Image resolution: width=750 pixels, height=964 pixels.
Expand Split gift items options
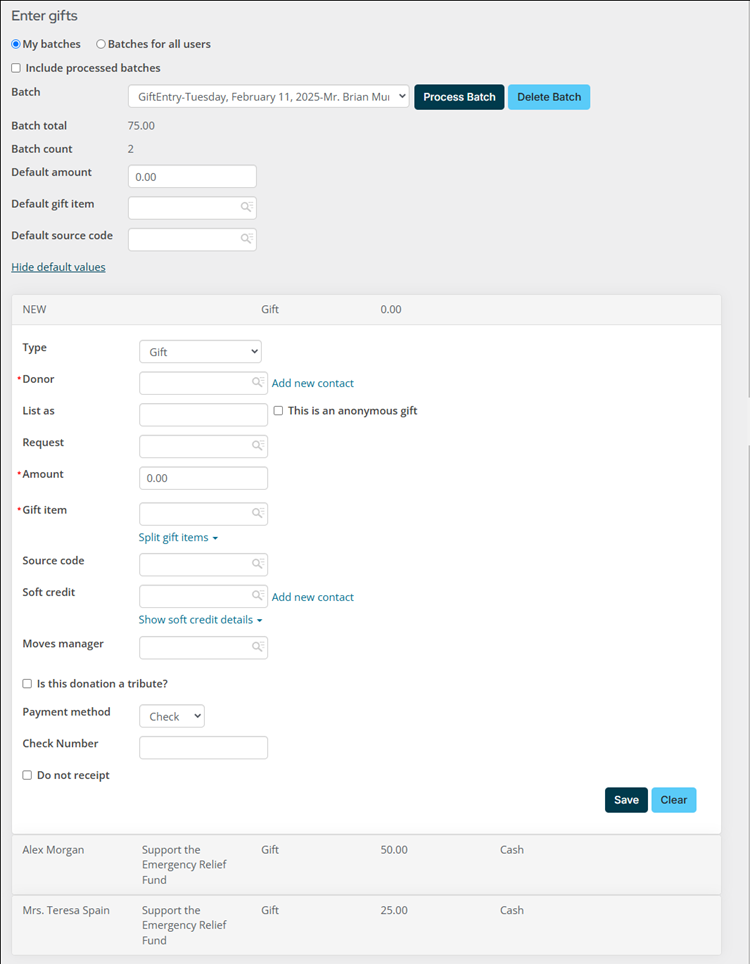pyautogui.click(x=178, y=537)
